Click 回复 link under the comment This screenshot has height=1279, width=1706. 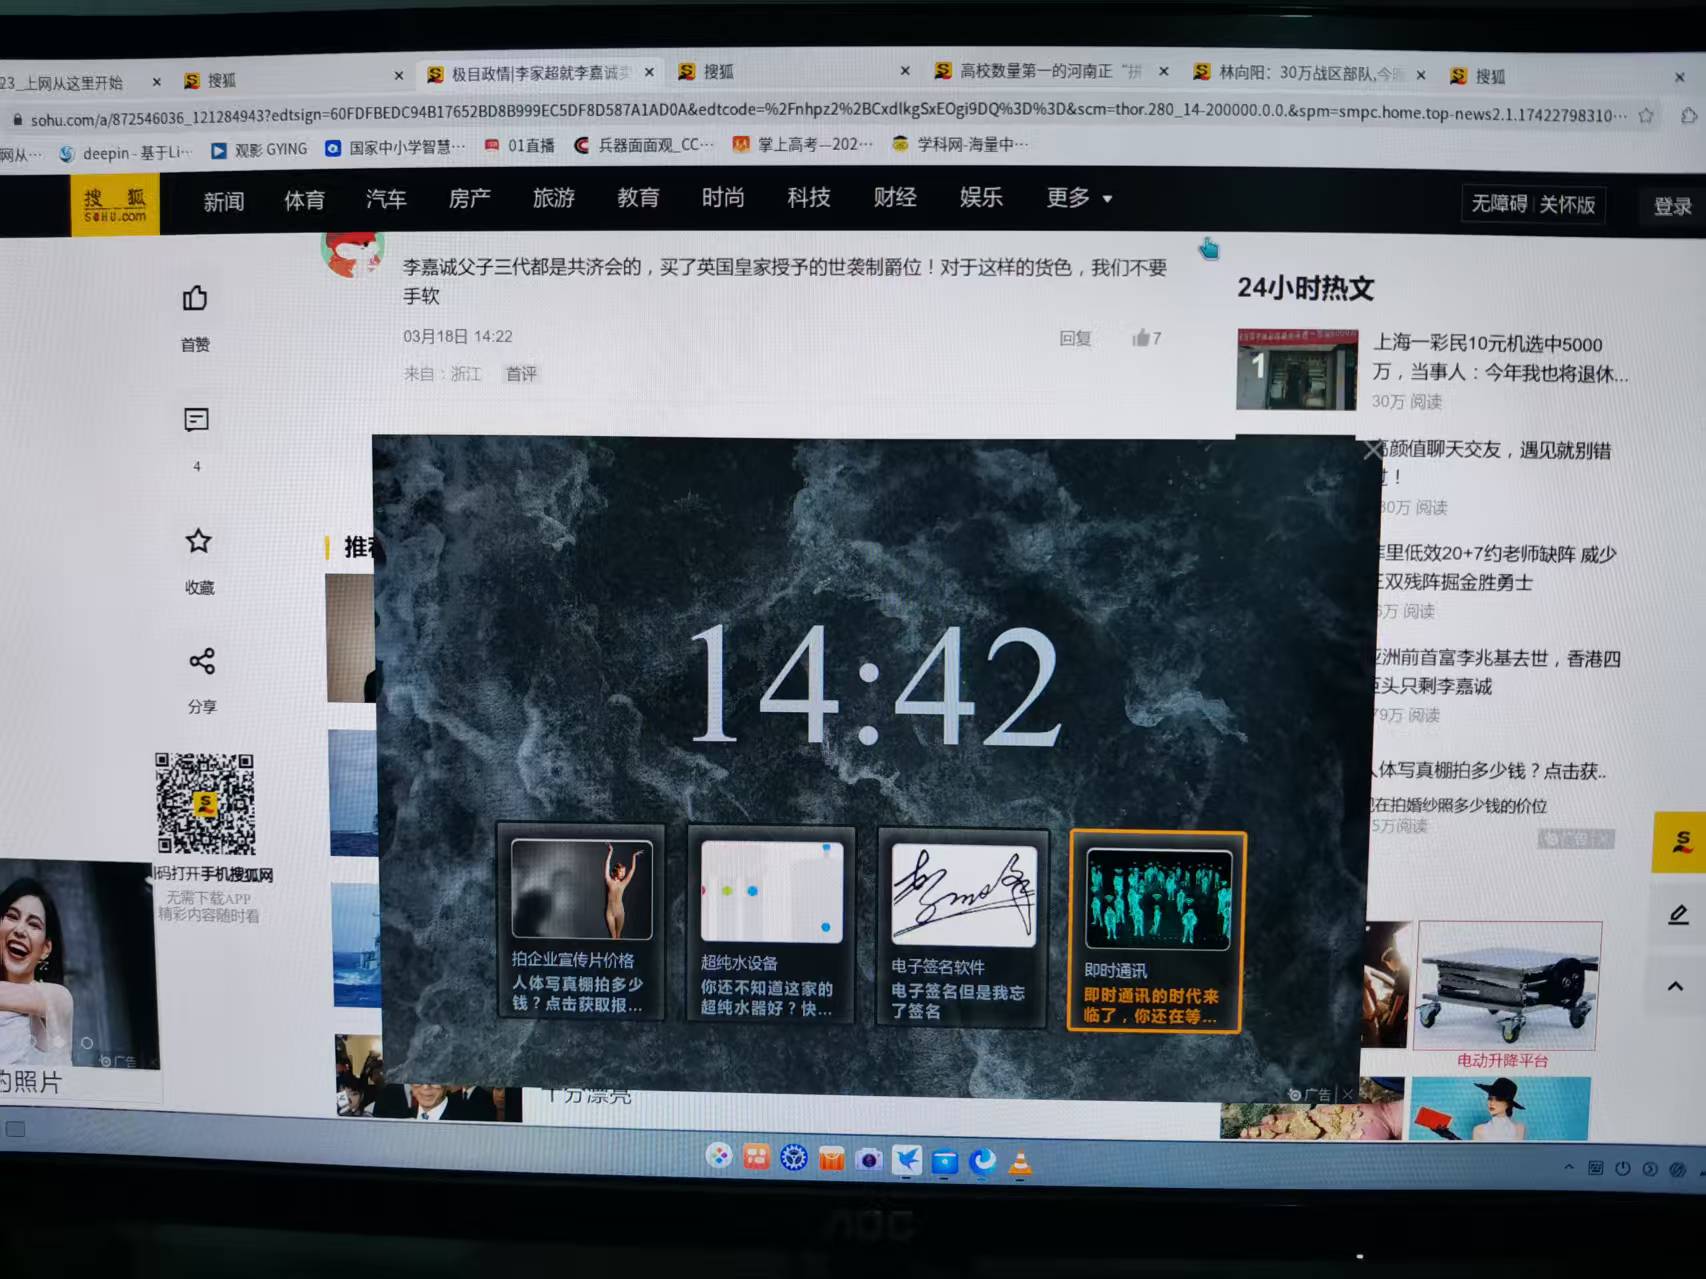click(1075, 338)
